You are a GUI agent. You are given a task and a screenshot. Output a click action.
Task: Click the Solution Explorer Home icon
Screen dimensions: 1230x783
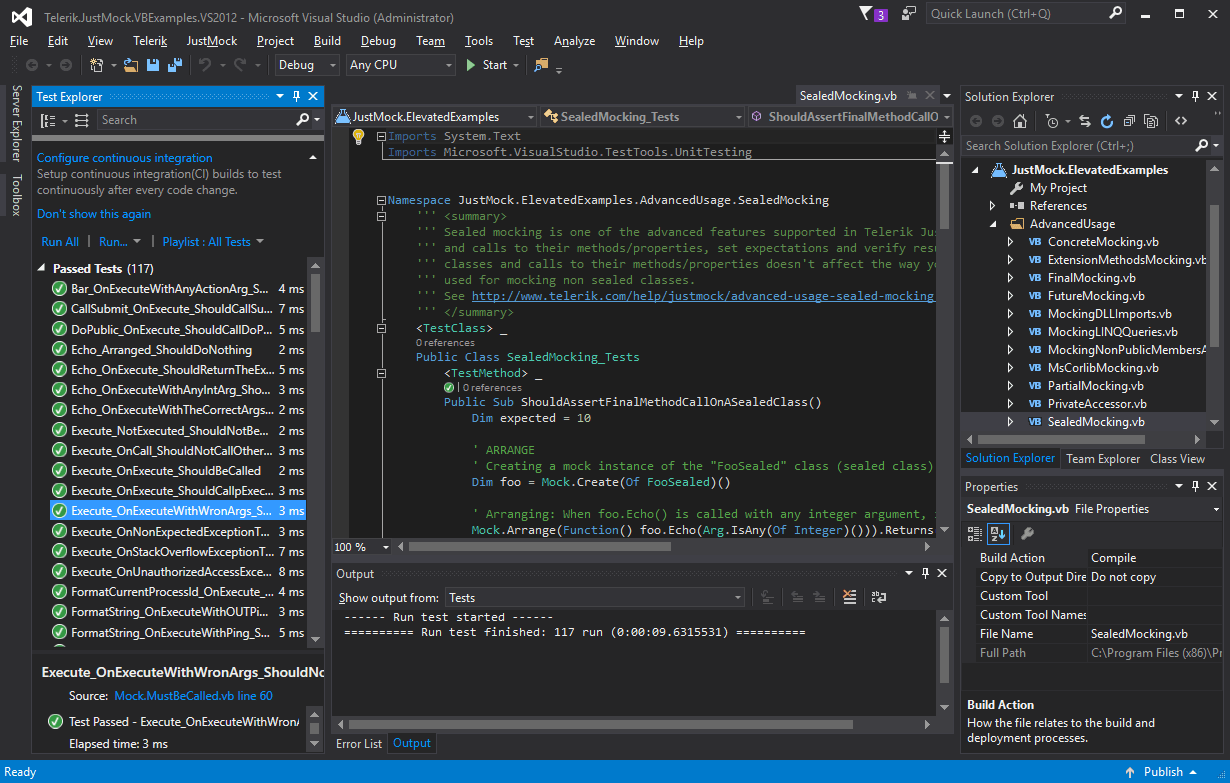[x=1019, y=121]
